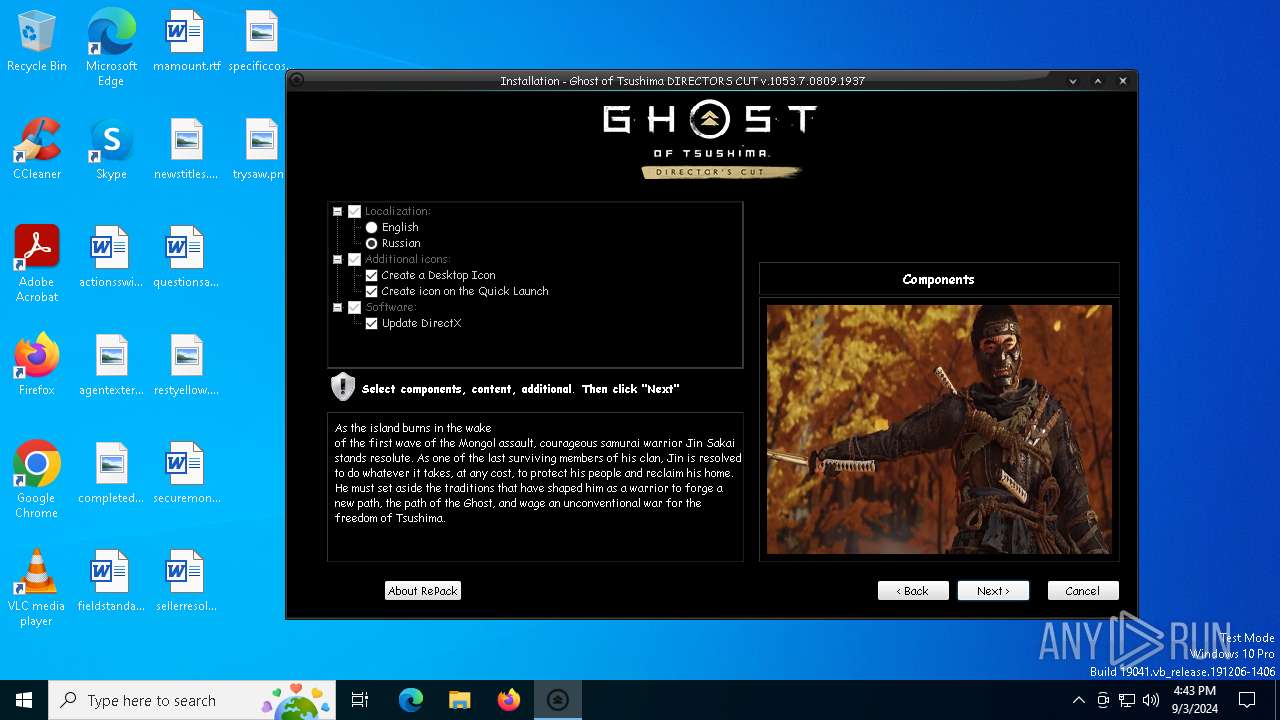The image size is (1280, 720).
Task: Open Firefox from the taskbar
Action: 509,700
